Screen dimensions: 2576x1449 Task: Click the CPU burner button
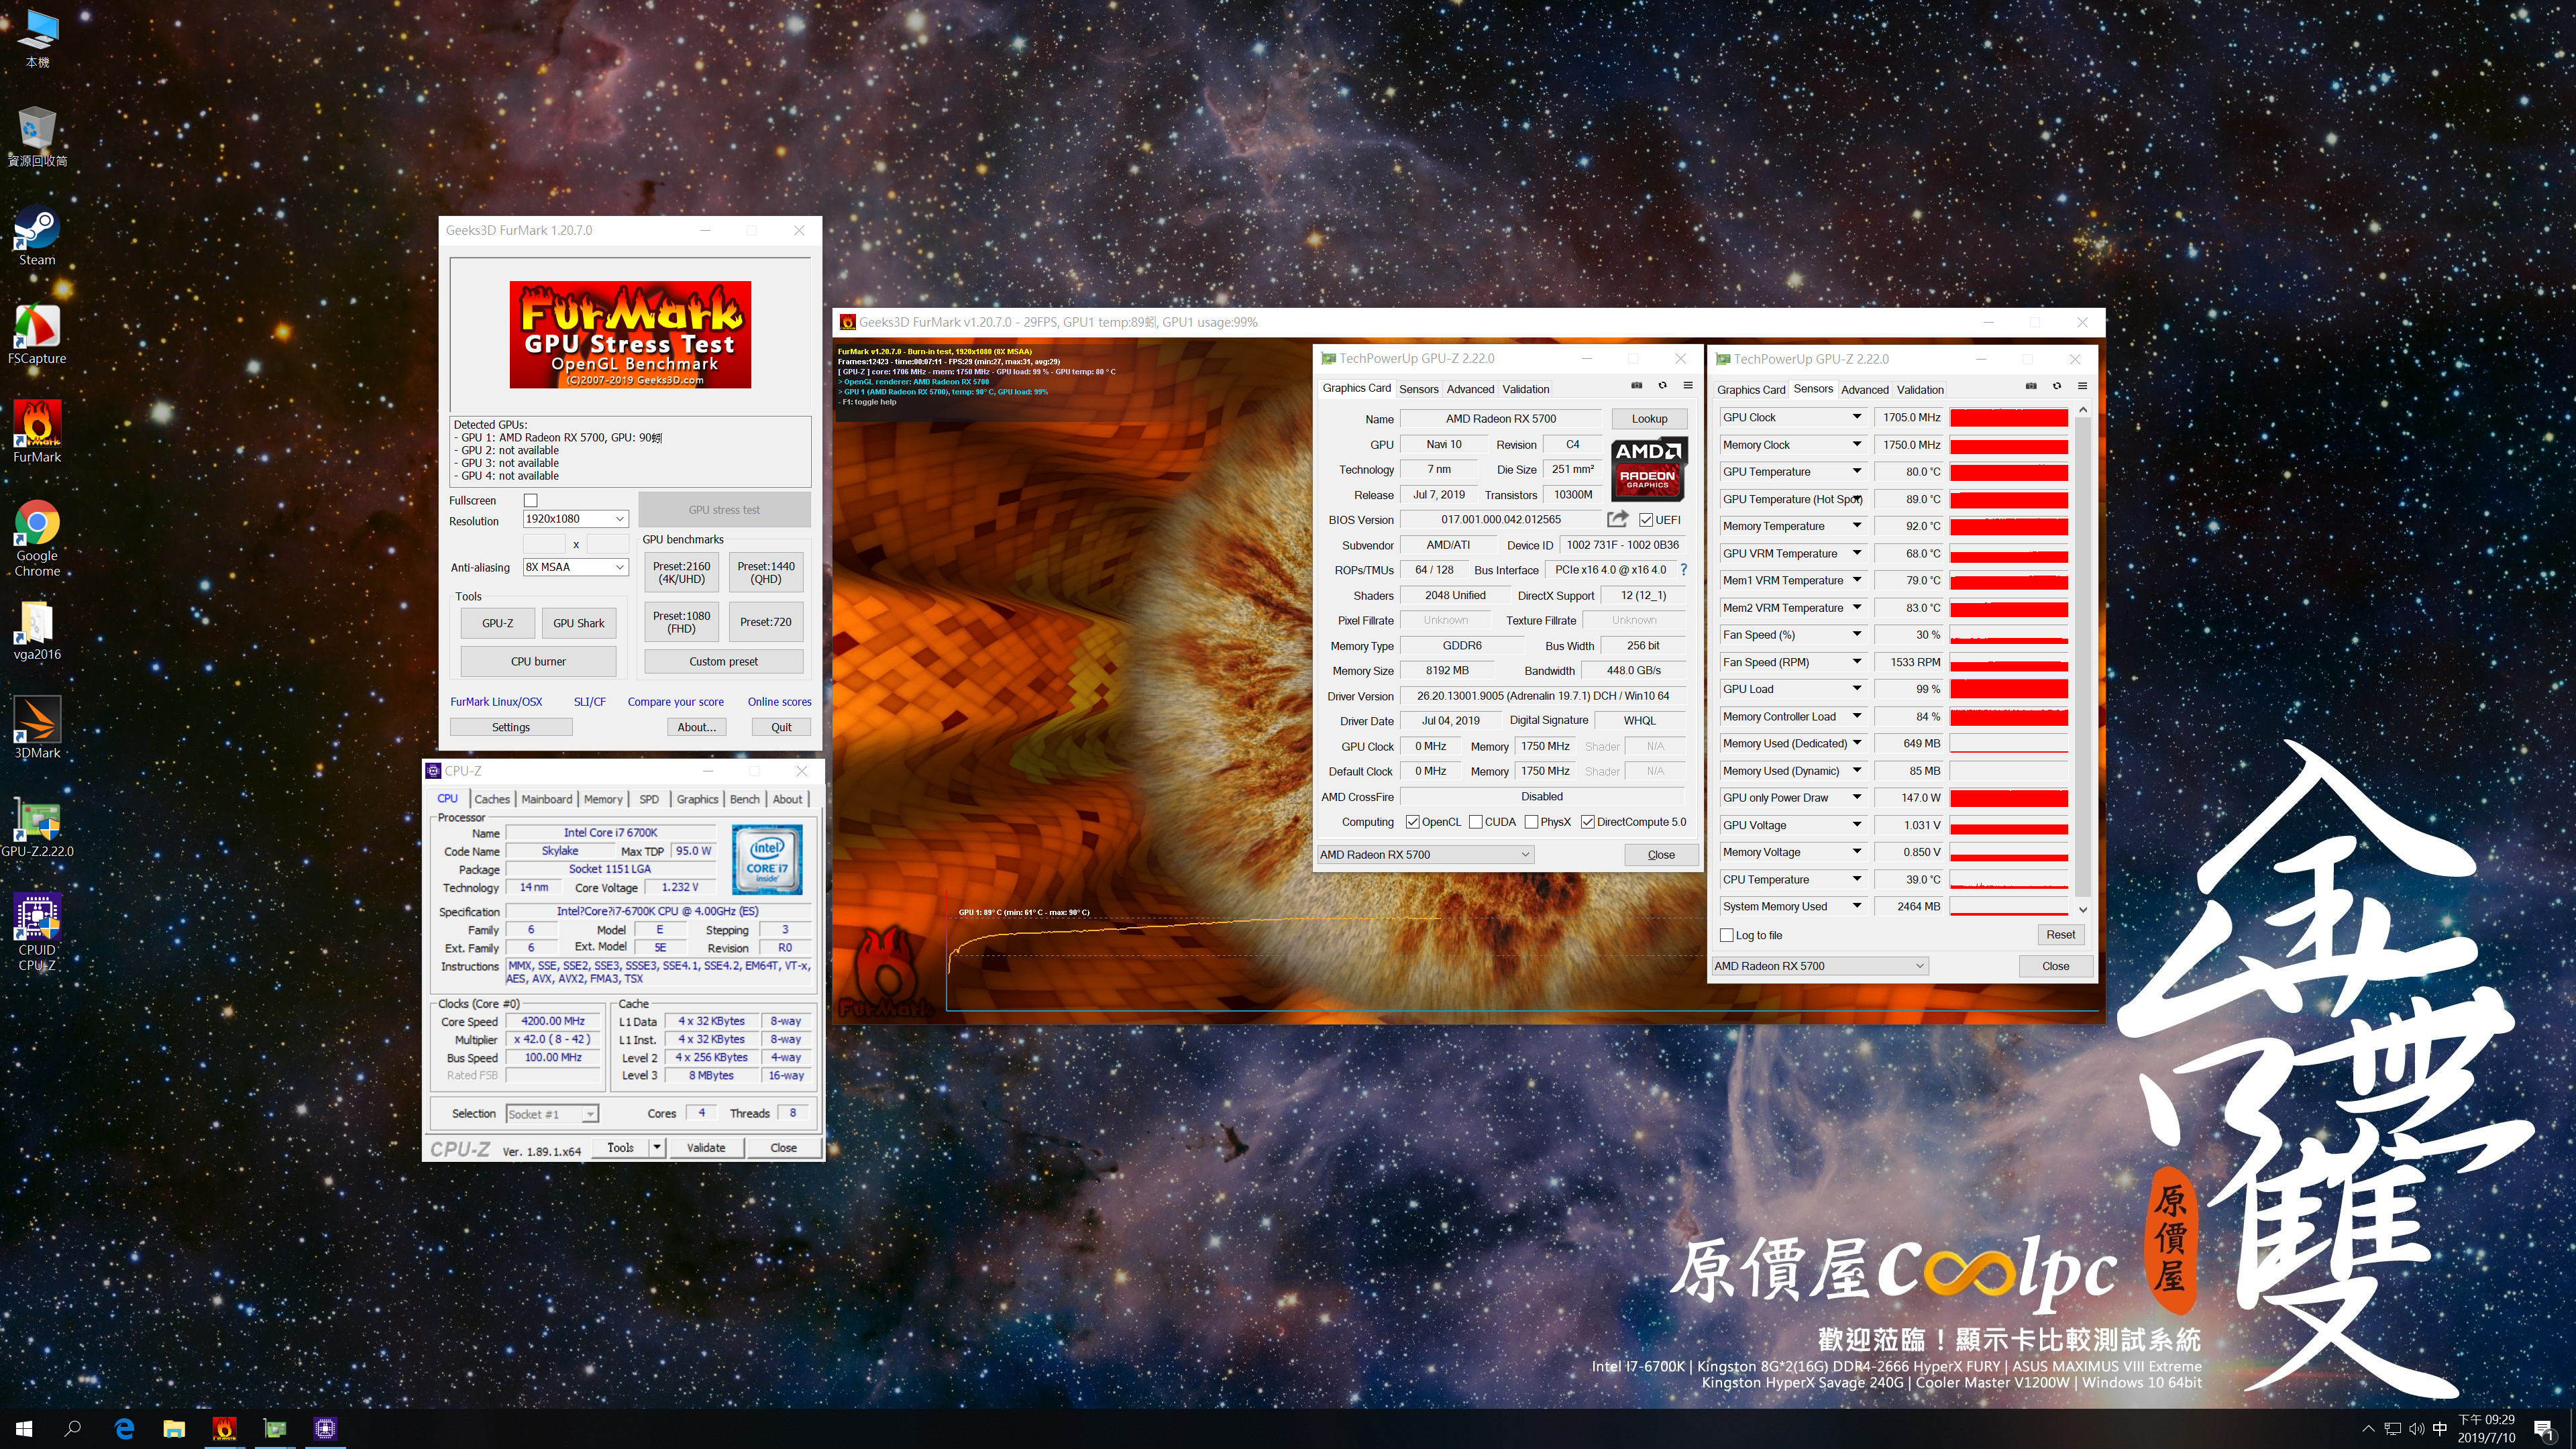click(x=538, y=661)
